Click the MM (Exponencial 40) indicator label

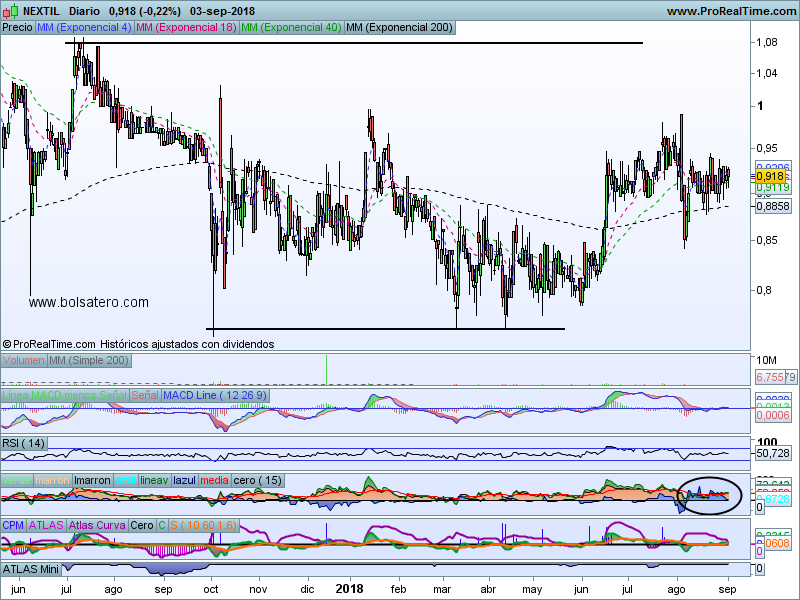point(291,28)
